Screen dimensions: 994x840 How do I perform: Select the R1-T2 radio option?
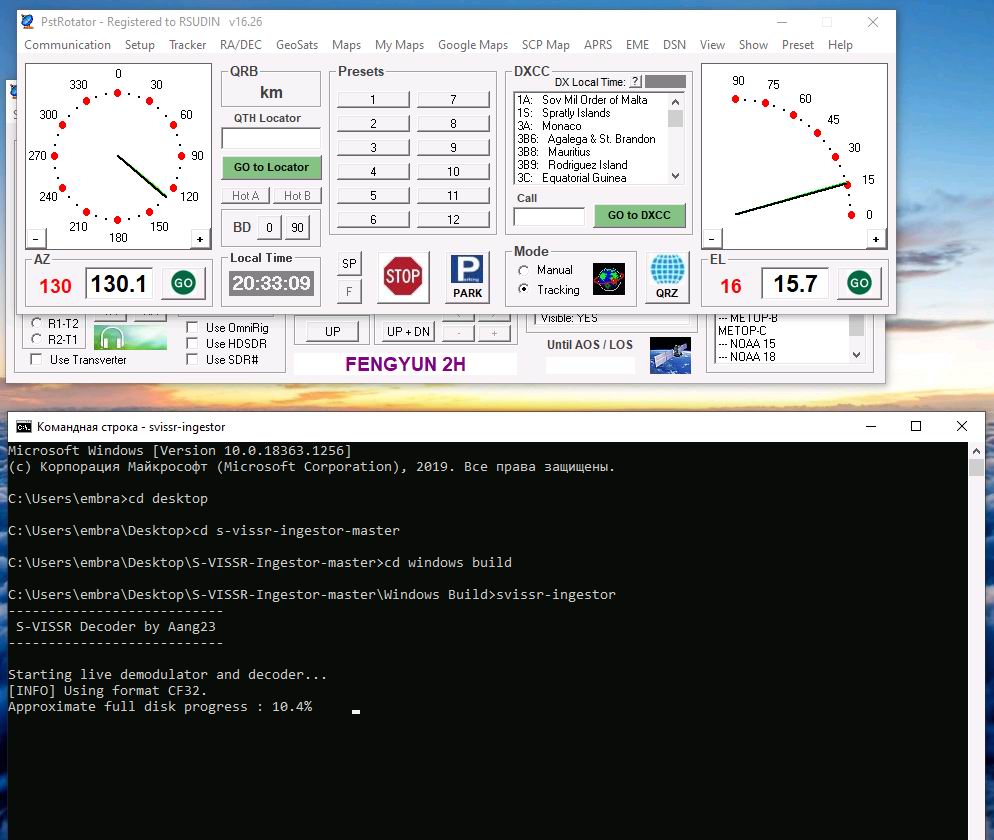pyautogui.click(x=37, y=323)
